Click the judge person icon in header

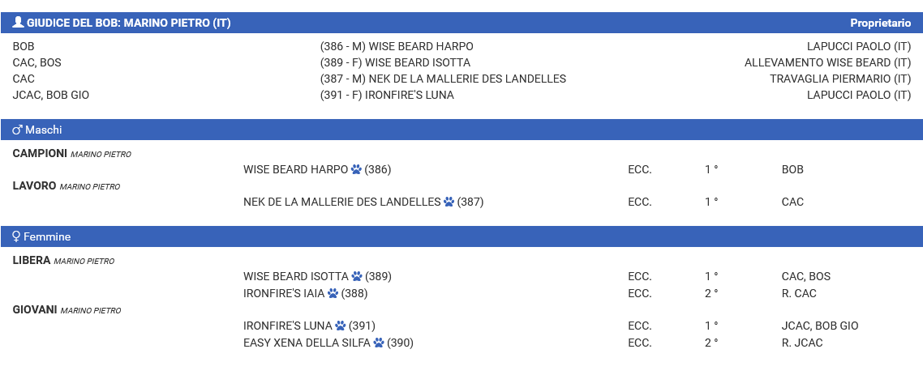point(18,23)
